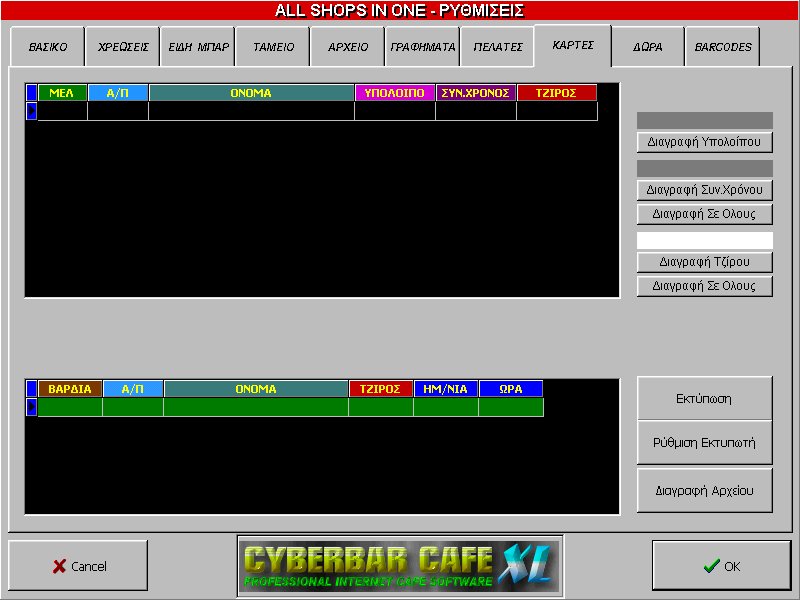The image size is (800, 600).
Task: Click the Διαγραφή Συν.Χρόνου button
Action: (704, 190)
